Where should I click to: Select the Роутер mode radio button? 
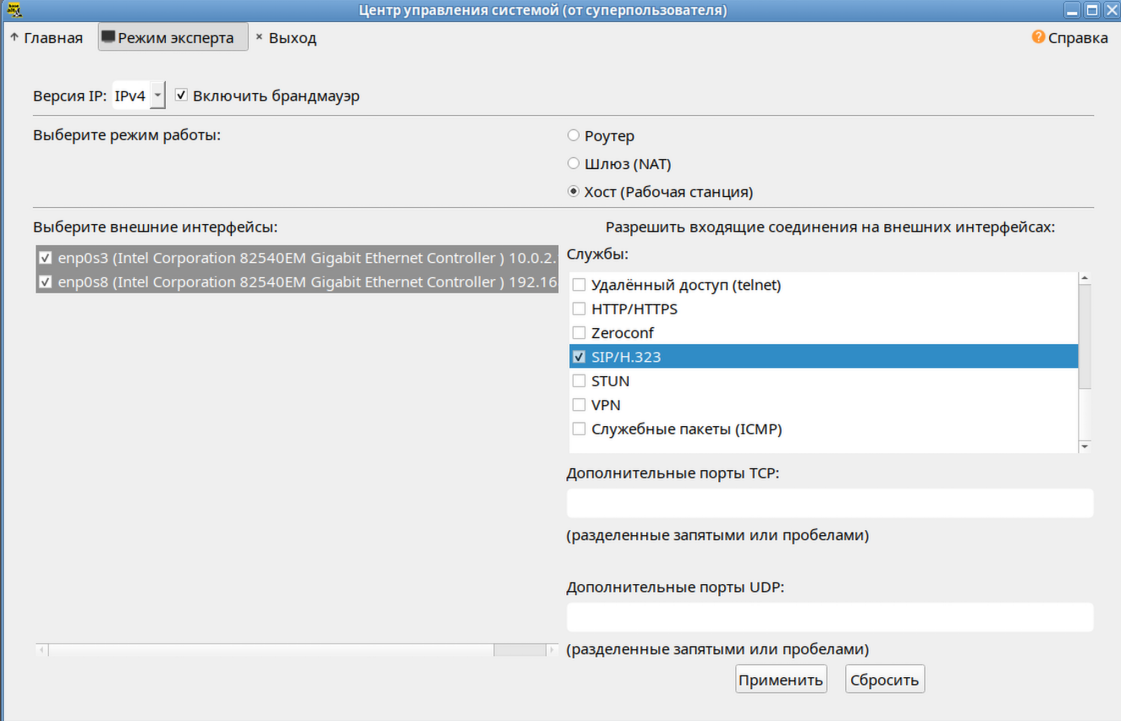click(573, 135)
